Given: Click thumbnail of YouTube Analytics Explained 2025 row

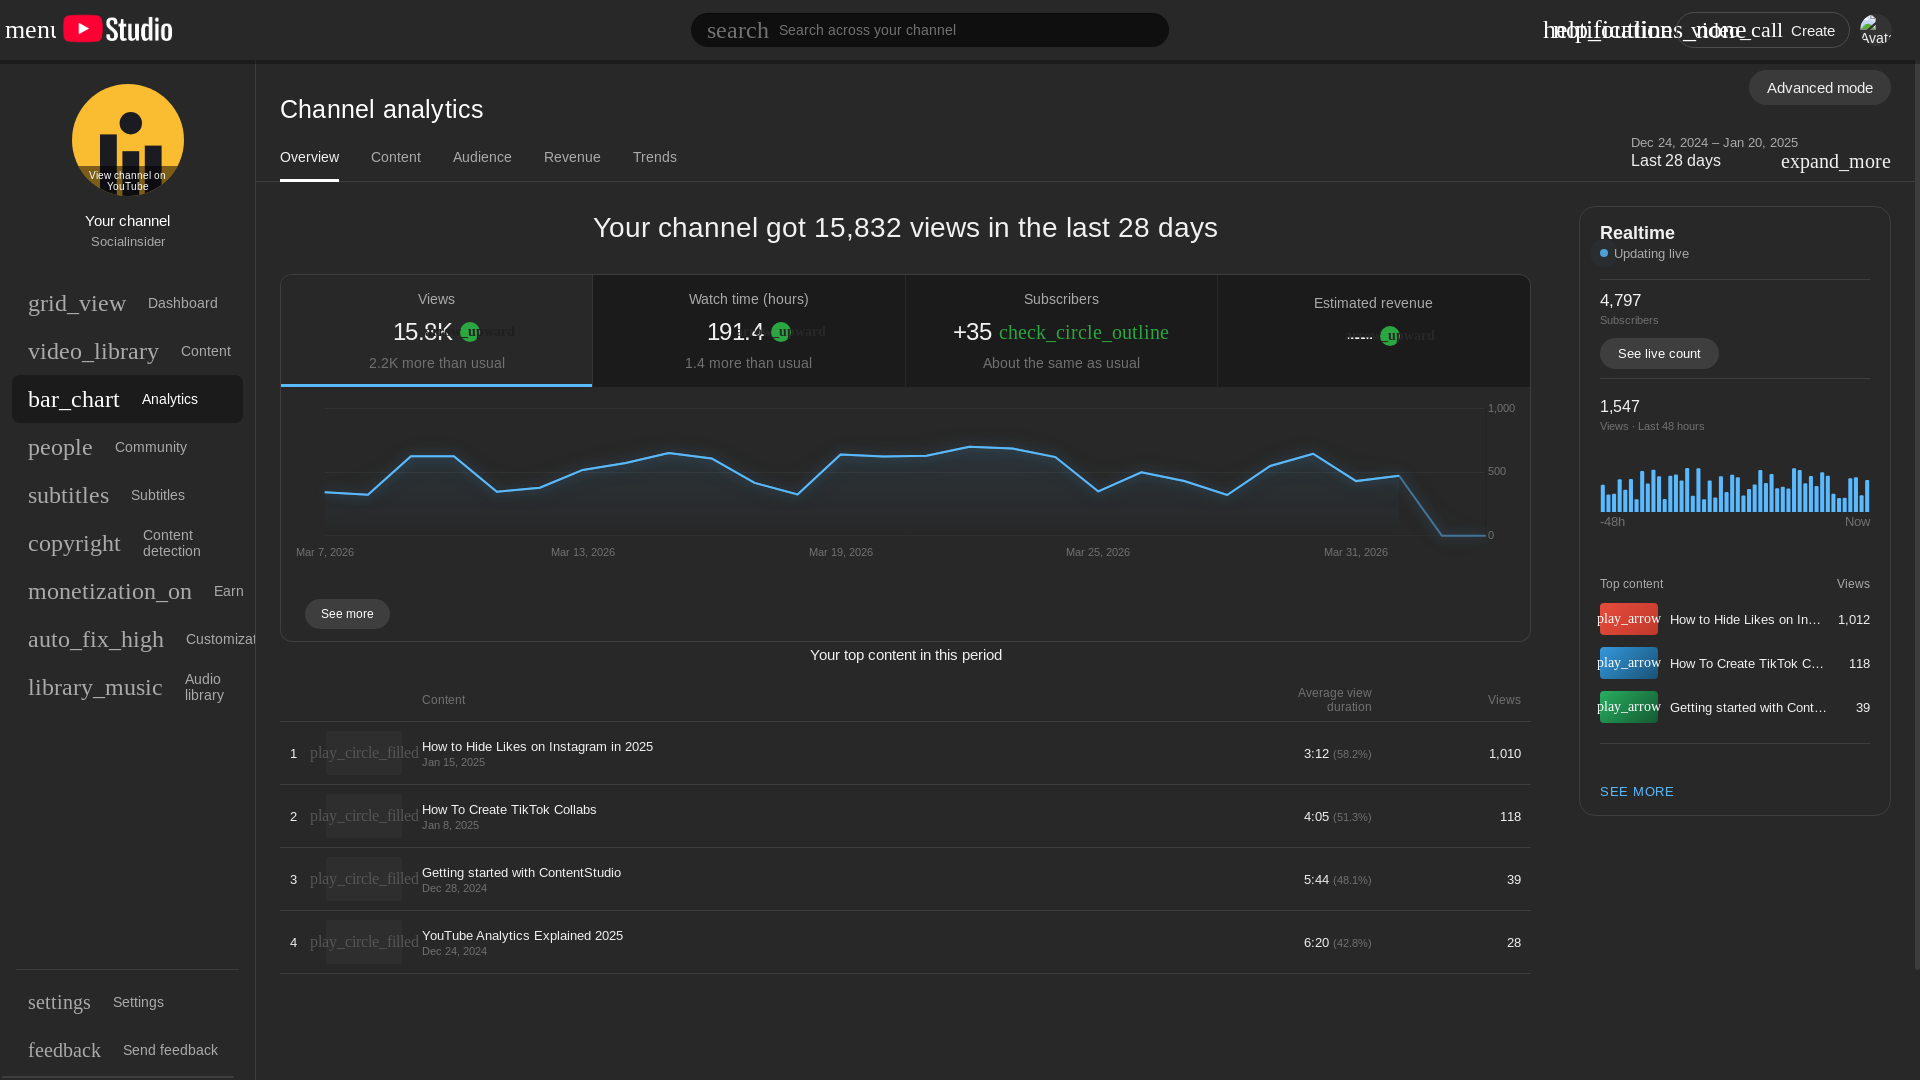Looking at the screenshot, I should 364,942.
